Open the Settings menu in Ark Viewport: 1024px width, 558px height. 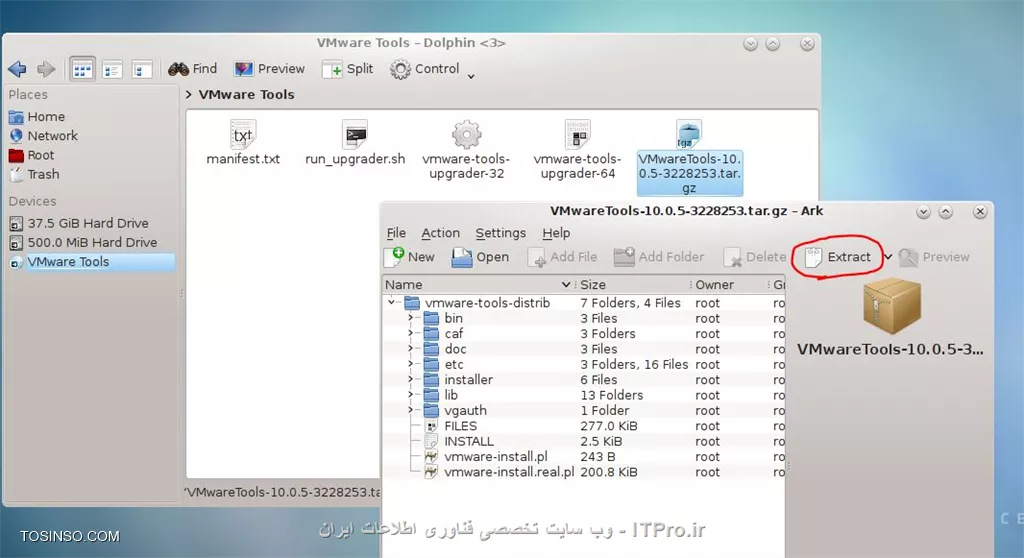pyautogui.click(x=500, y=233)
